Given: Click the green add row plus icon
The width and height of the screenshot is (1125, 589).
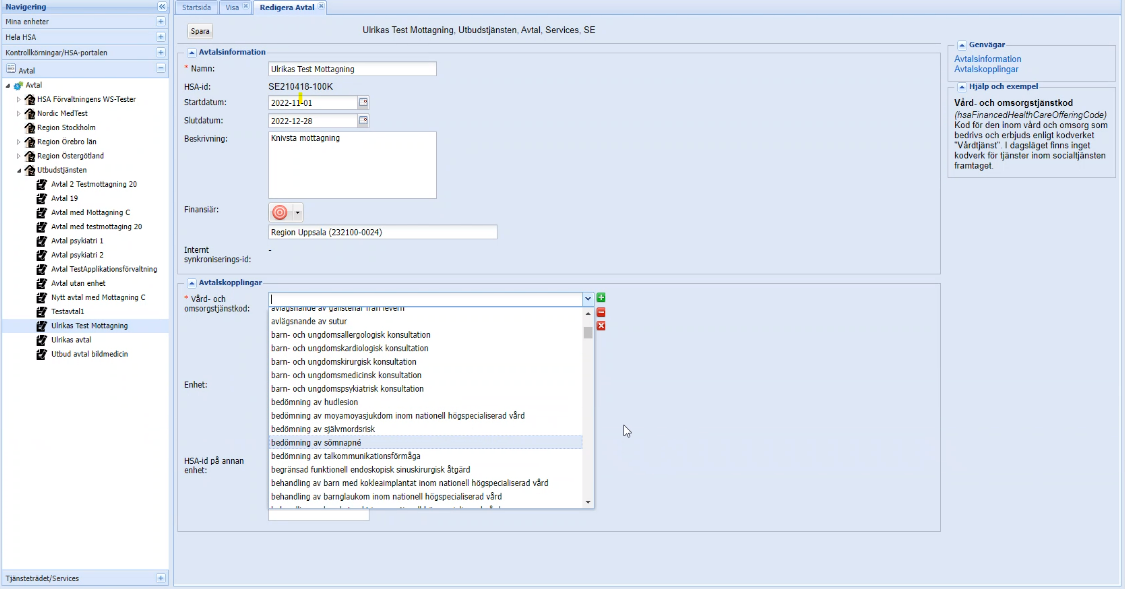Looking at the screenshot, I should [601, 298].
